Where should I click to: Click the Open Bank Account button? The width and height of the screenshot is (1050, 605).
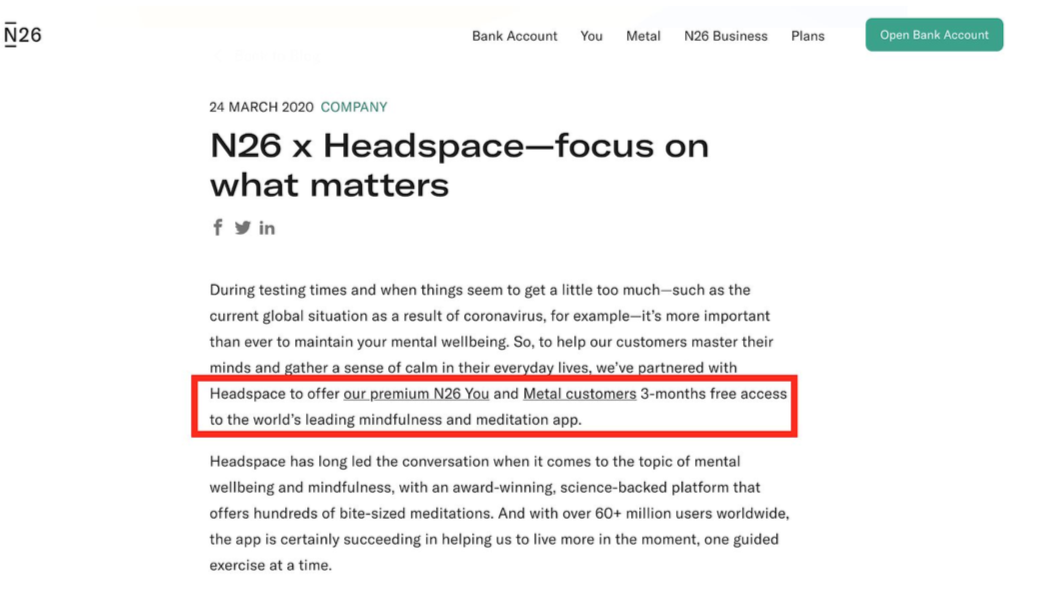tap(934, 35)
